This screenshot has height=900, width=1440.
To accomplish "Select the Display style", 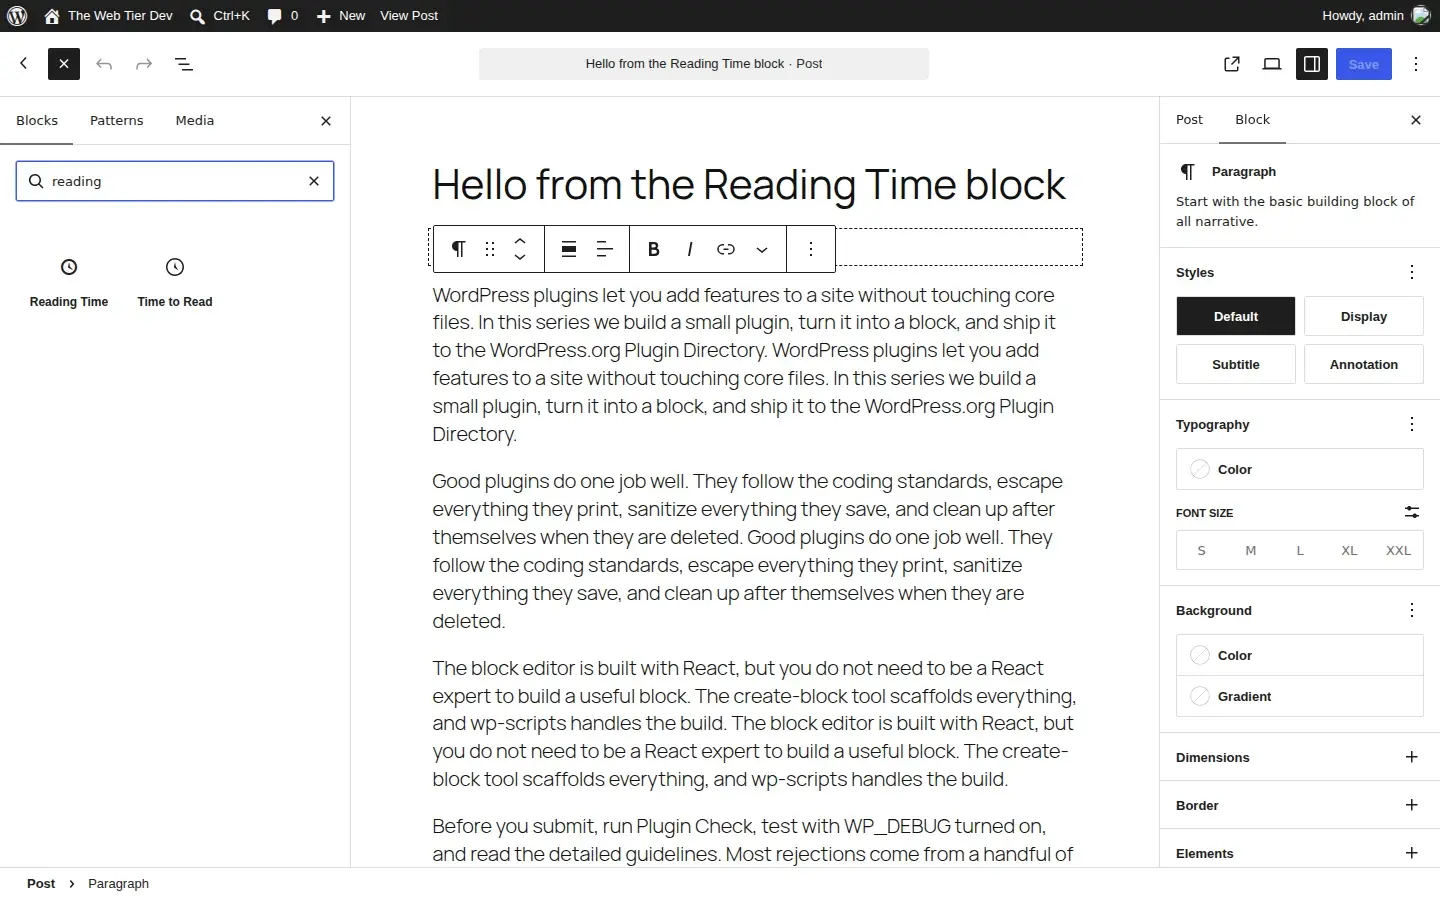I will click(1364, 316).
